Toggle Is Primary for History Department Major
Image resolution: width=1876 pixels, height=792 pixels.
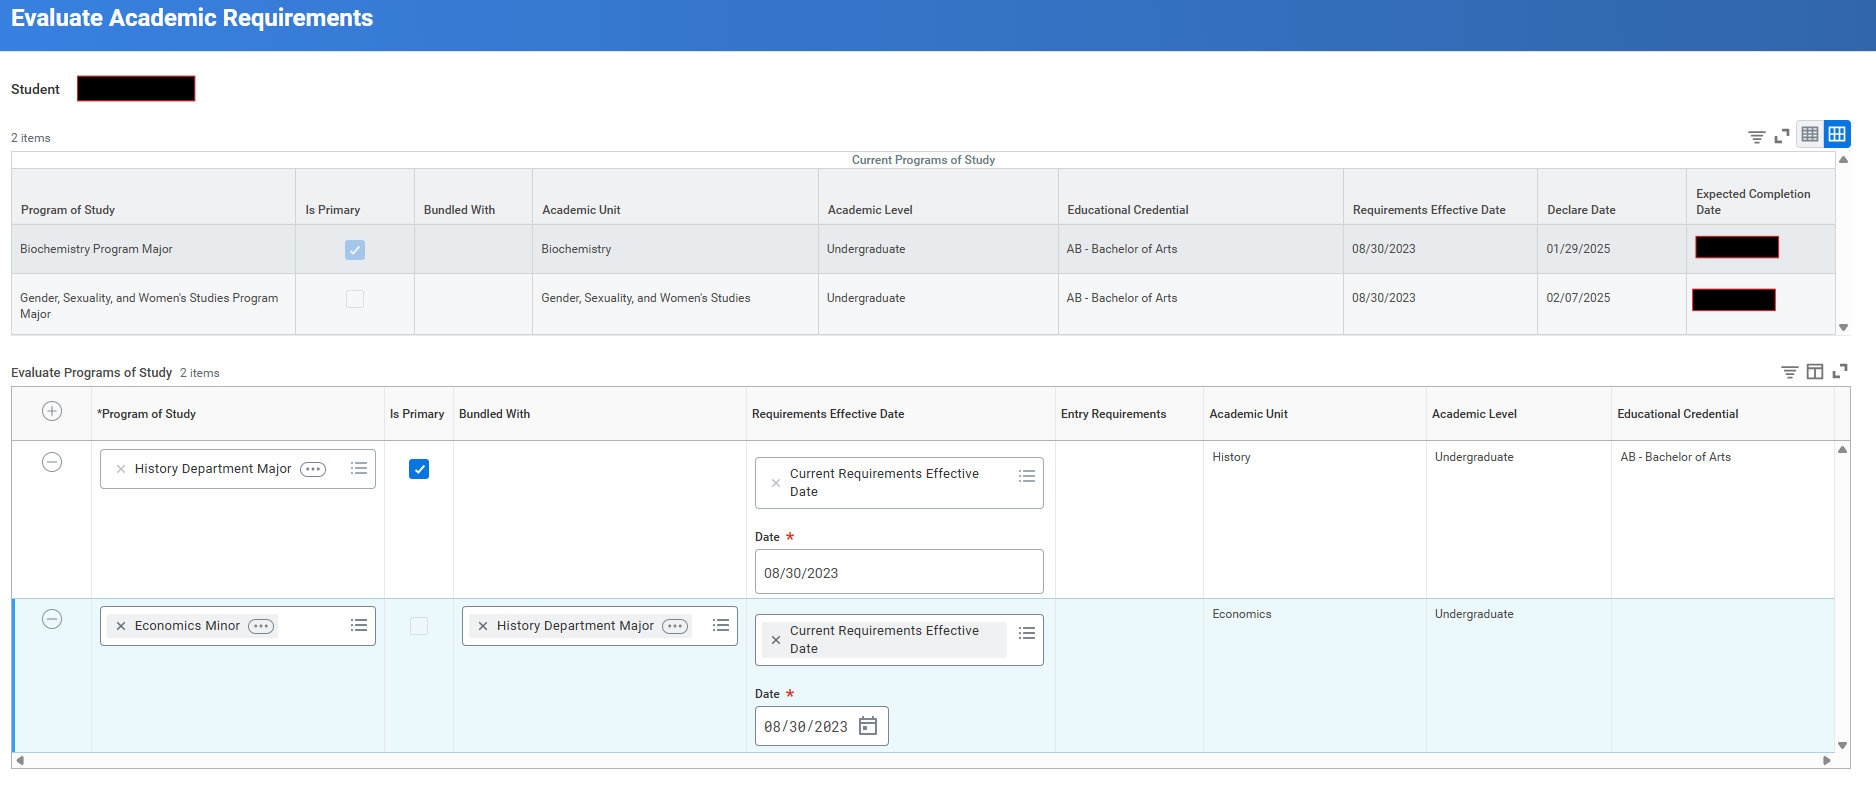[419, 469]
